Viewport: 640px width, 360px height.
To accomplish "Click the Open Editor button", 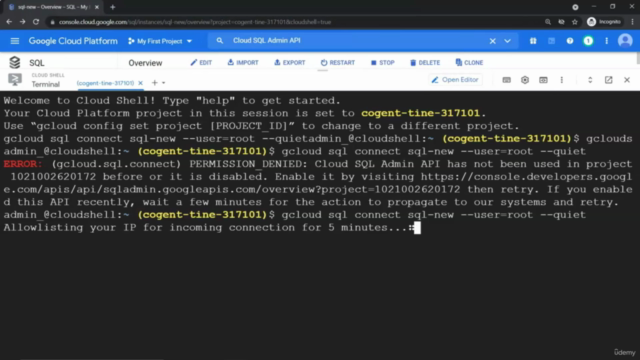I will 455,80.
